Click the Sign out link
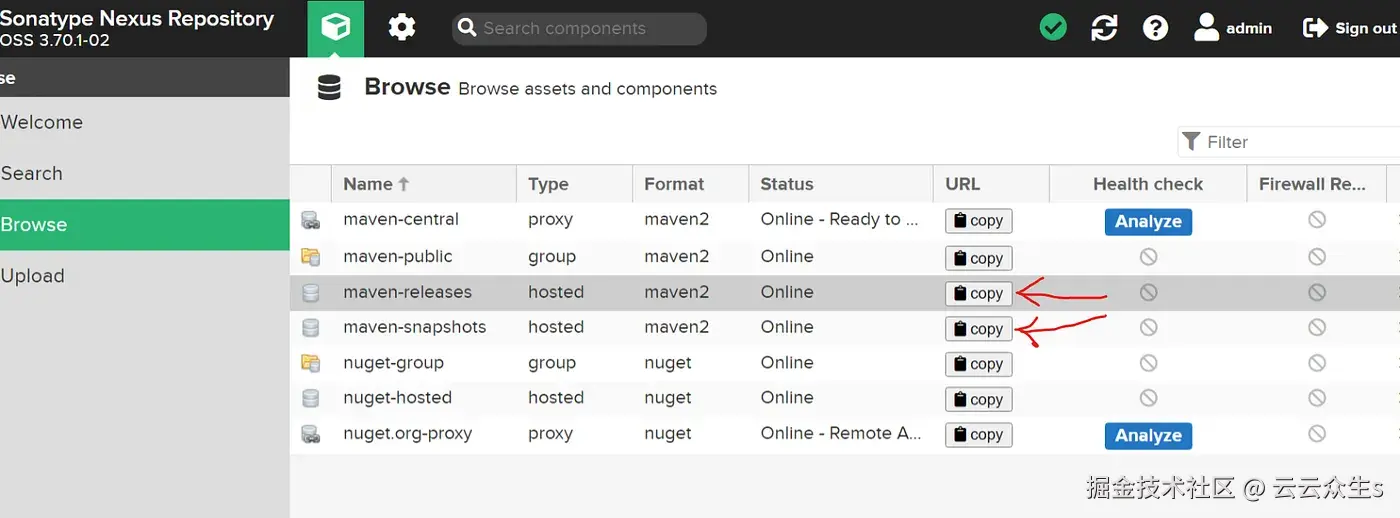This screenshot has height=518, width=1400. click(x=1350, y=28)
